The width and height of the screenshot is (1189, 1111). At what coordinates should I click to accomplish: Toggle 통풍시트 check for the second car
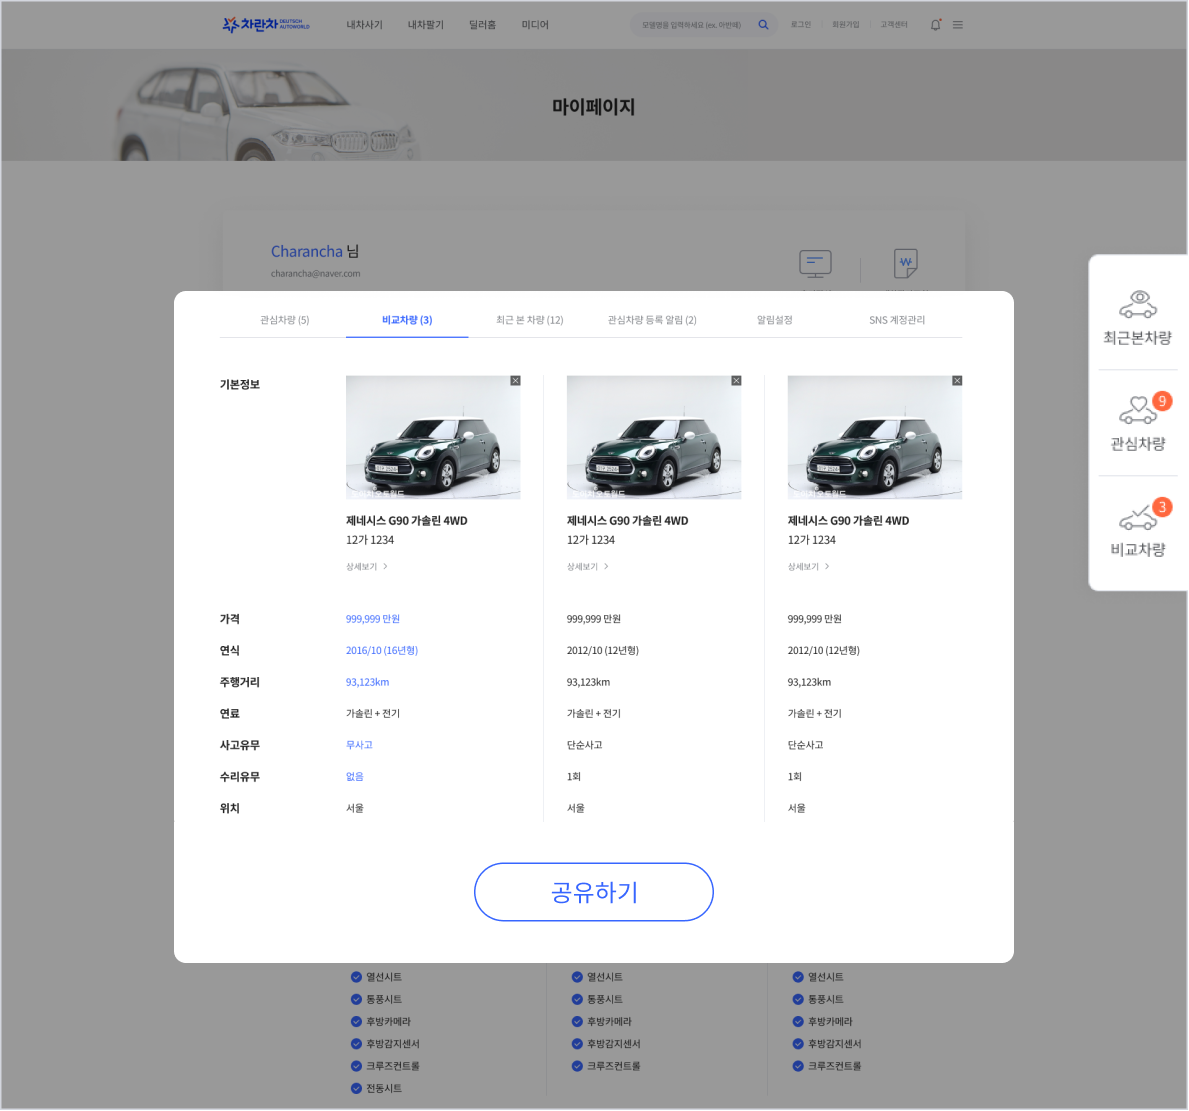pos(577,1000)
